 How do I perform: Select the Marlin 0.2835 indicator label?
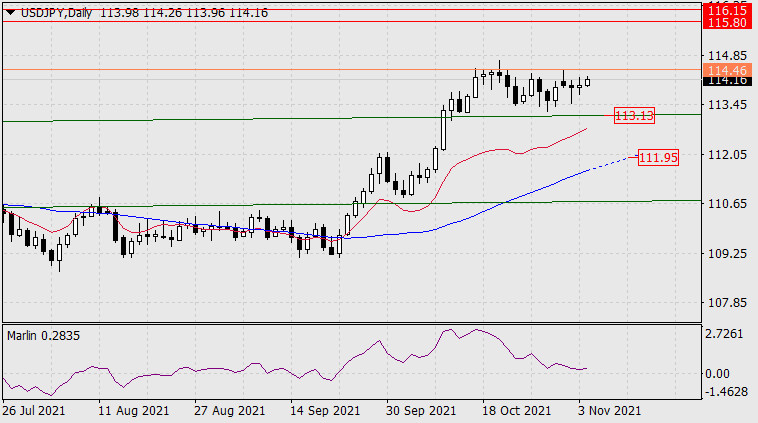tap(44, 335)
